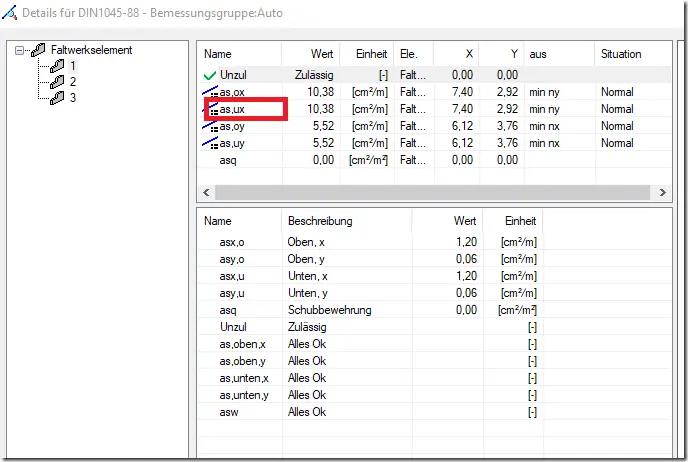Click Normal situation in as,ox row

tap(617, 92)
